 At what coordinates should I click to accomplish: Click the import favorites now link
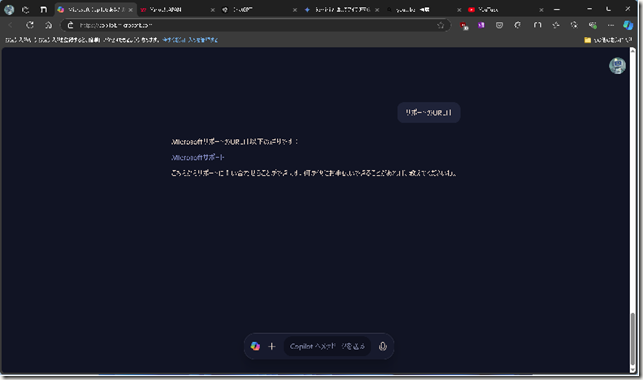[x=190, y=40]
